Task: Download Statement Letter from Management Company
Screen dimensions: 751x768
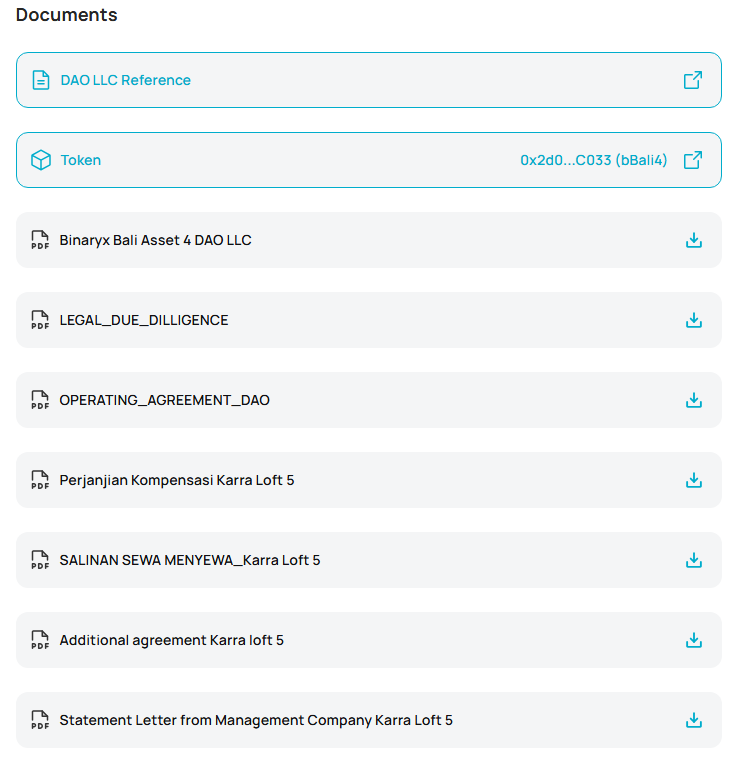Action: [694, 720]
